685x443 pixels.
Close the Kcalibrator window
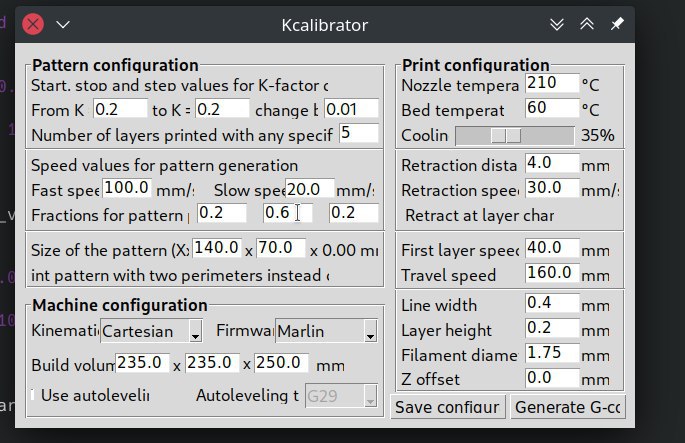click(33, 24)
